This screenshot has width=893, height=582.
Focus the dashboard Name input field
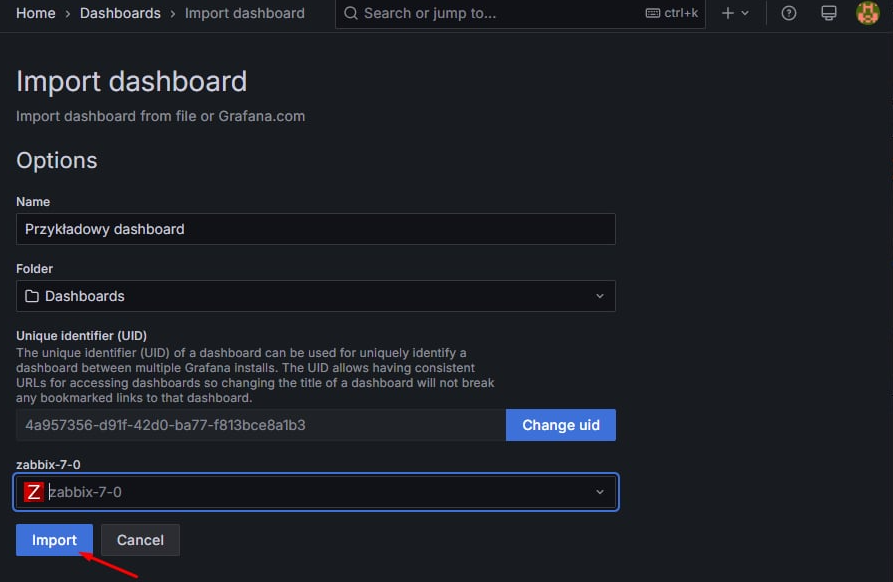[x=315, y=229]
